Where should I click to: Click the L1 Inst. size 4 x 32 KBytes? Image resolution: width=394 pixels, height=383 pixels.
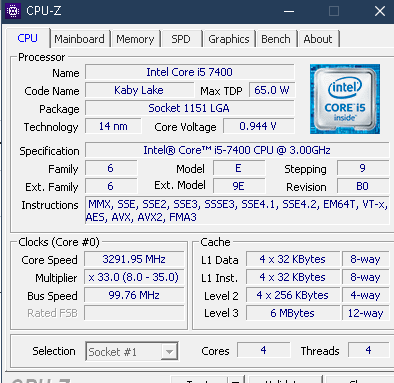pos(293,277)
